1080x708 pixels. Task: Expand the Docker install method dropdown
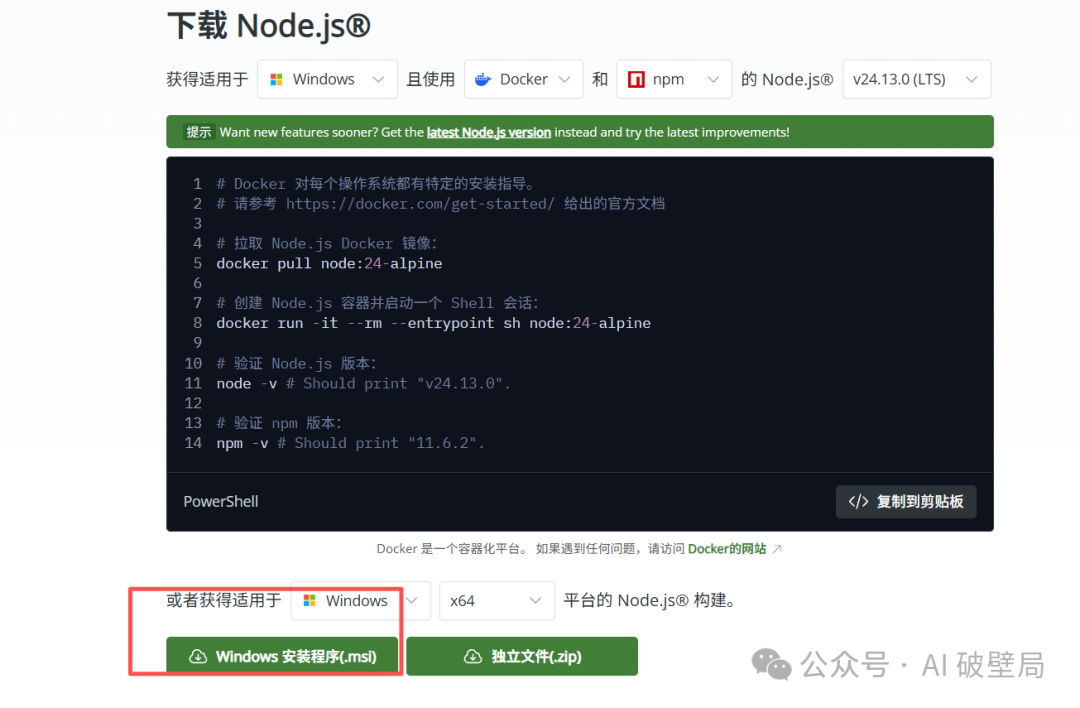click(x=523, y=79)
